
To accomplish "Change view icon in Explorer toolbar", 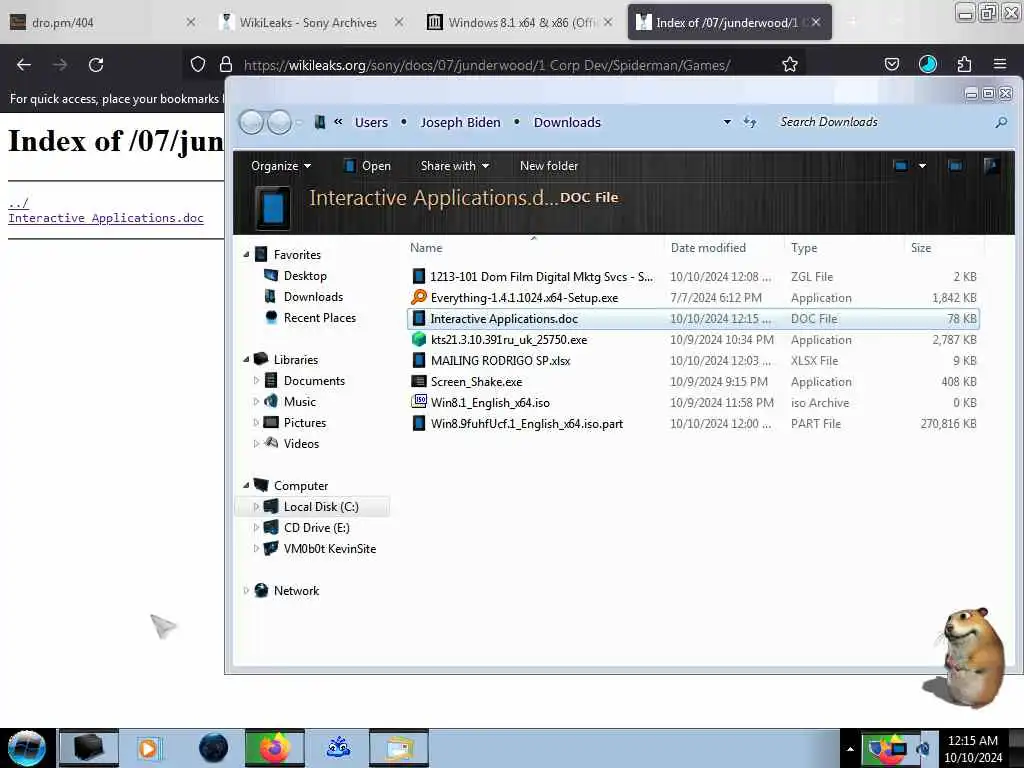I will coord(900,166).
